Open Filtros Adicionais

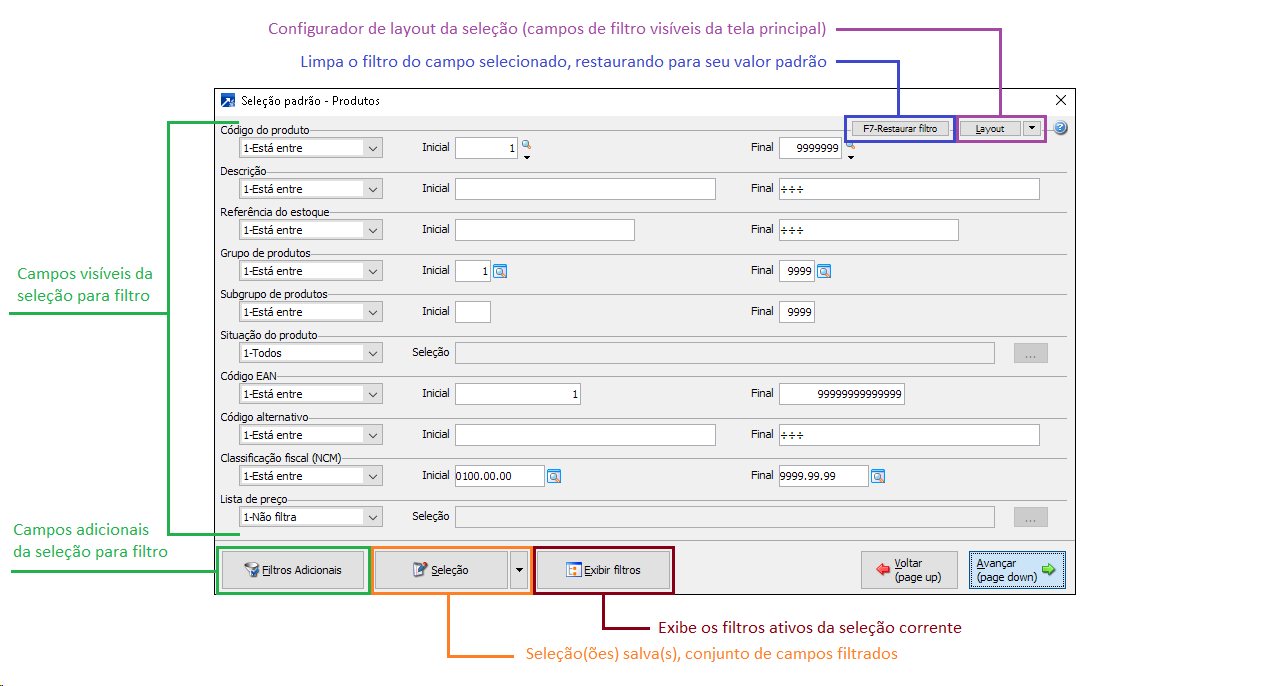[x=293, y=570]
